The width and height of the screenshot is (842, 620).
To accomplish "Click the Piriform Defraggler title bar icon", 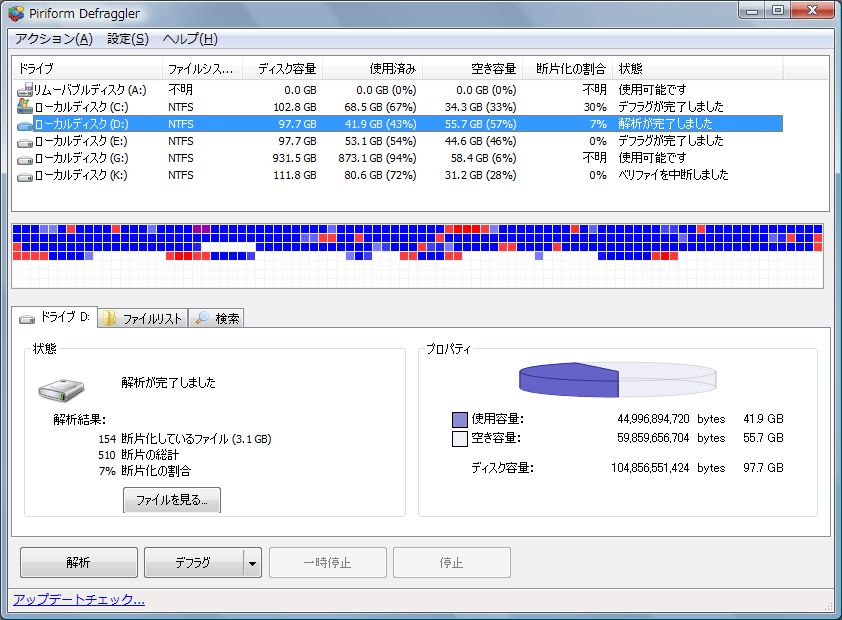I will 16,13.
